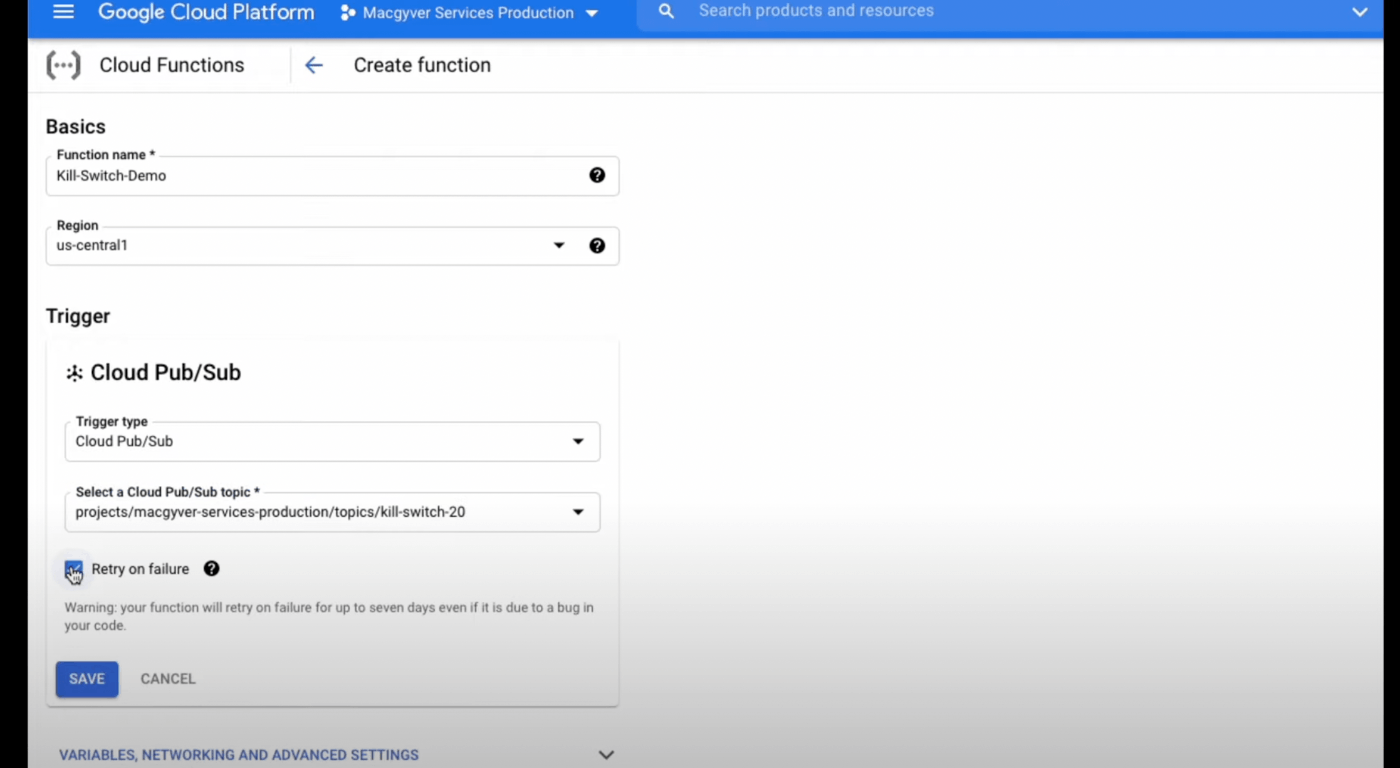Image resolution: width=1400 pixels, height=768 pixels.
Task: Open the Trigger type dropdown
Action: (332, 442)
